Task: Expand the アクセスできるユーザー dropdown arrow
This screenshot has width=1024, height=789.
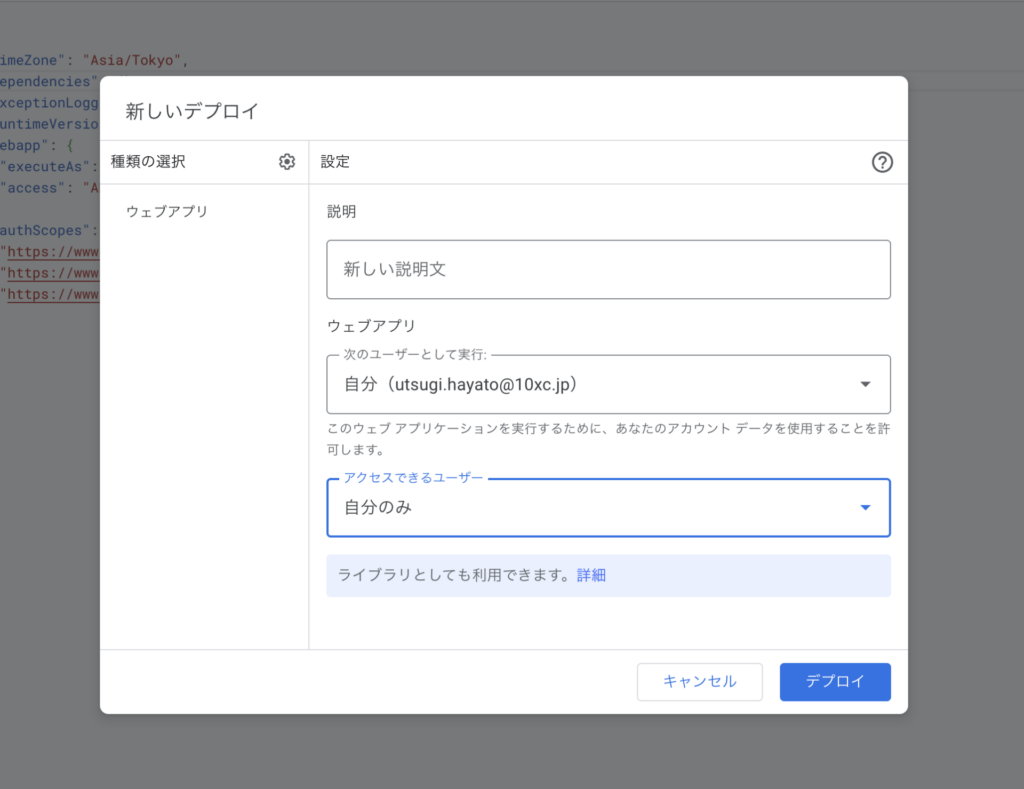Action: pos(865,508)
